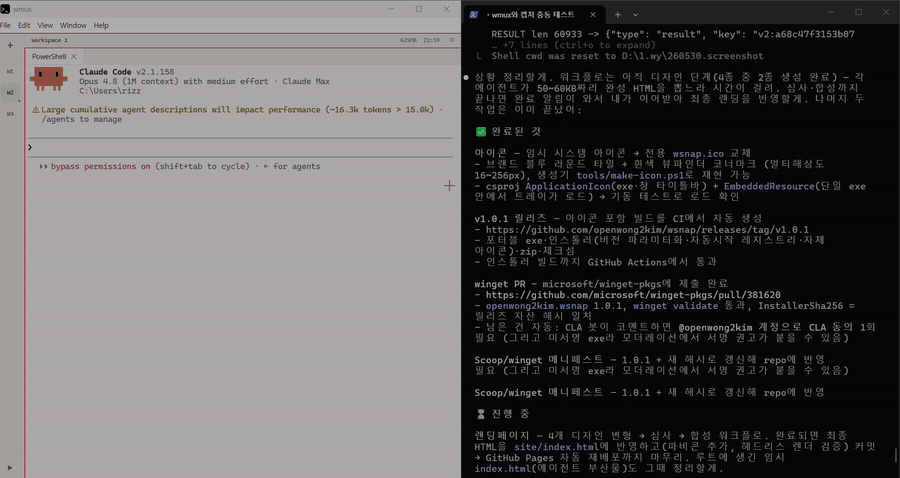
Task: Click the wmux app icon in title bar
Action: 5,9
